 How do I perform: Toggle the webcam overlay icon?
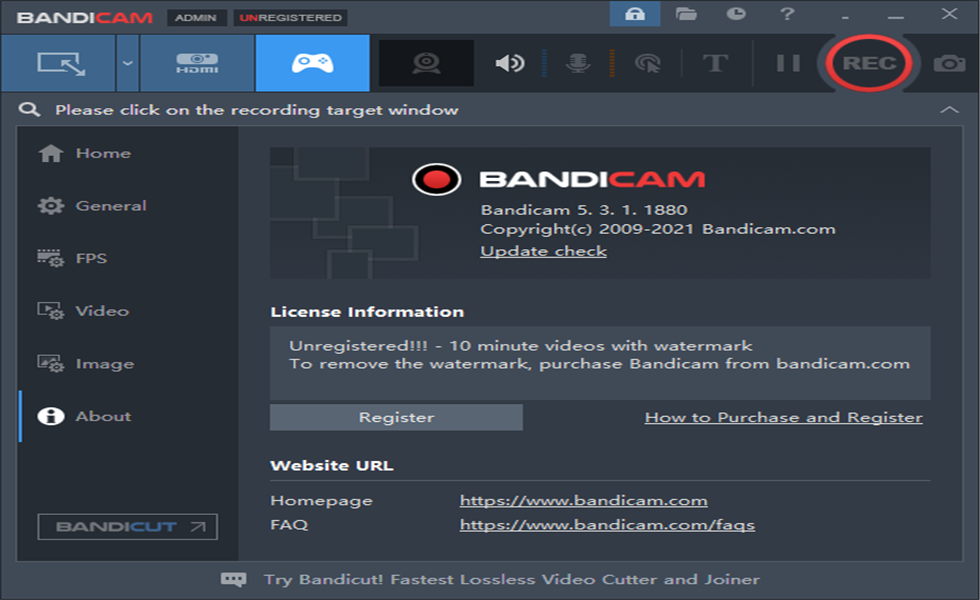(426, 63)
